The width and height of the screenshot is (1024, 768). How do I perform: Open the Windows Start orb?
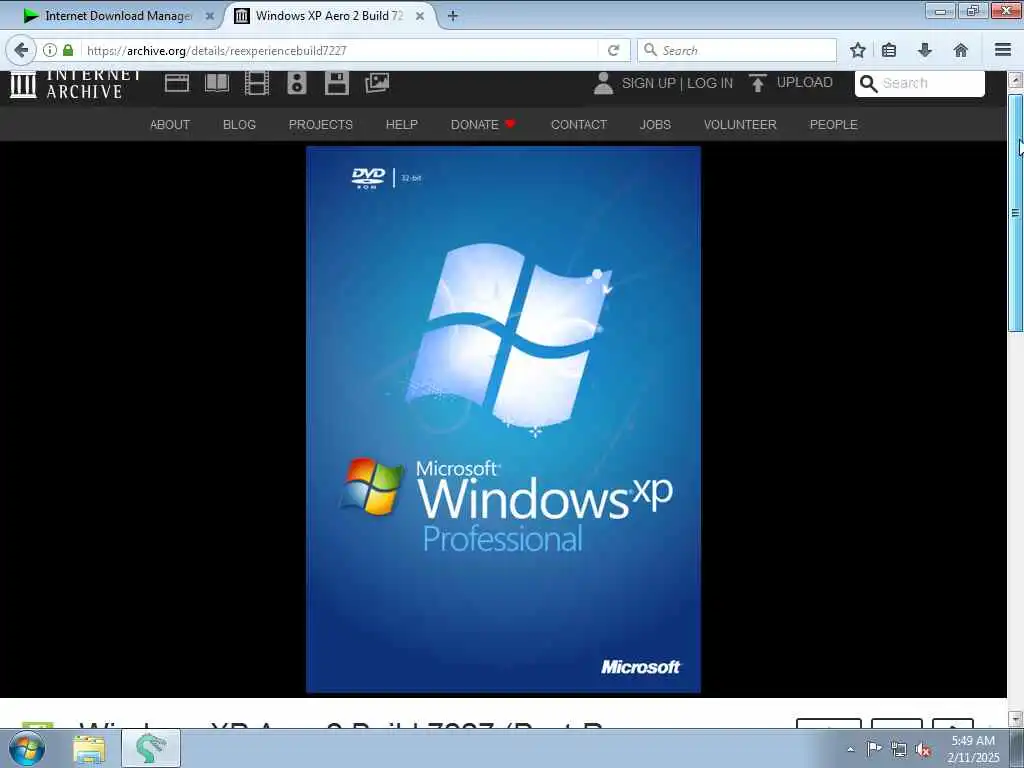pos(27,748)
